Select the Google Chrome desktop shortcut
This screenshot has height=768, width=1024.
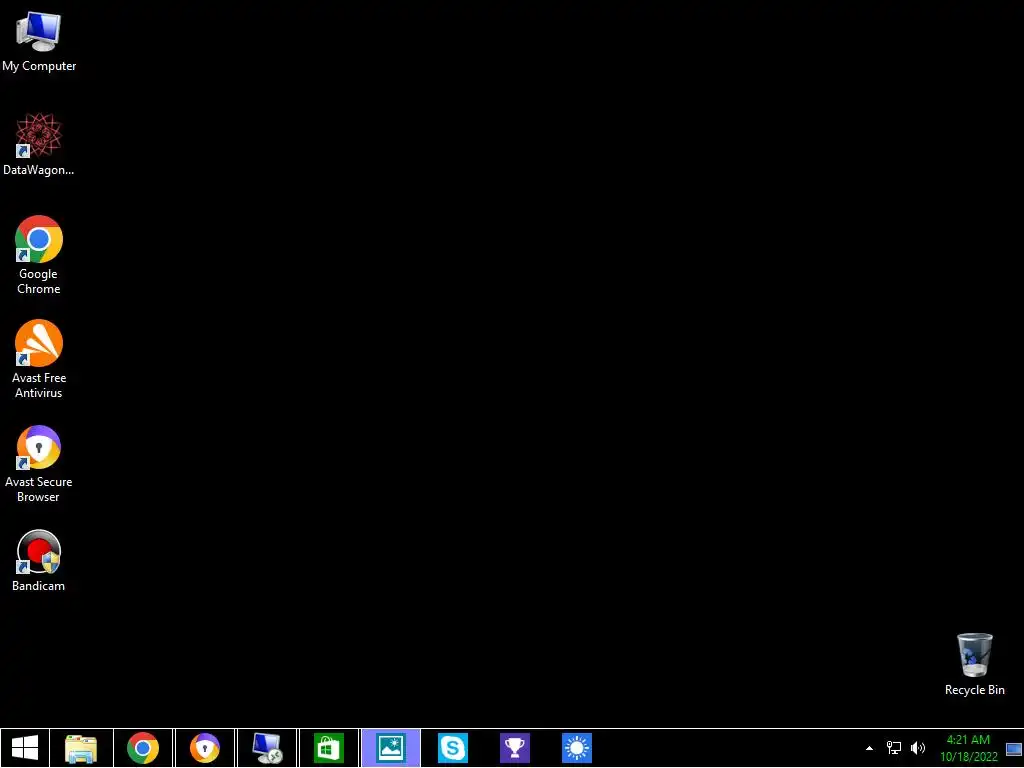tap(39, 255)
